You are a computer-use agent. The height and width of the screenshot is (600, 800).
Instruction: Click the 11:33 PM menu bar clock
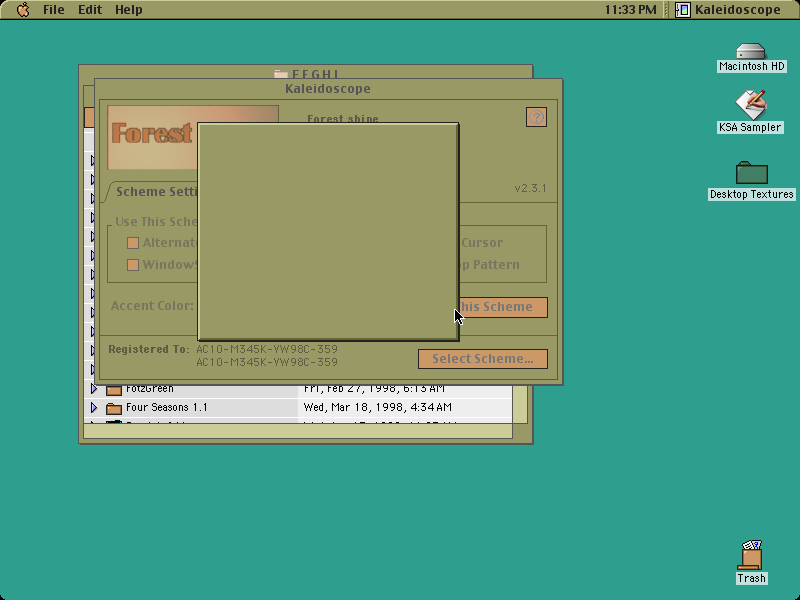point(631,10)
